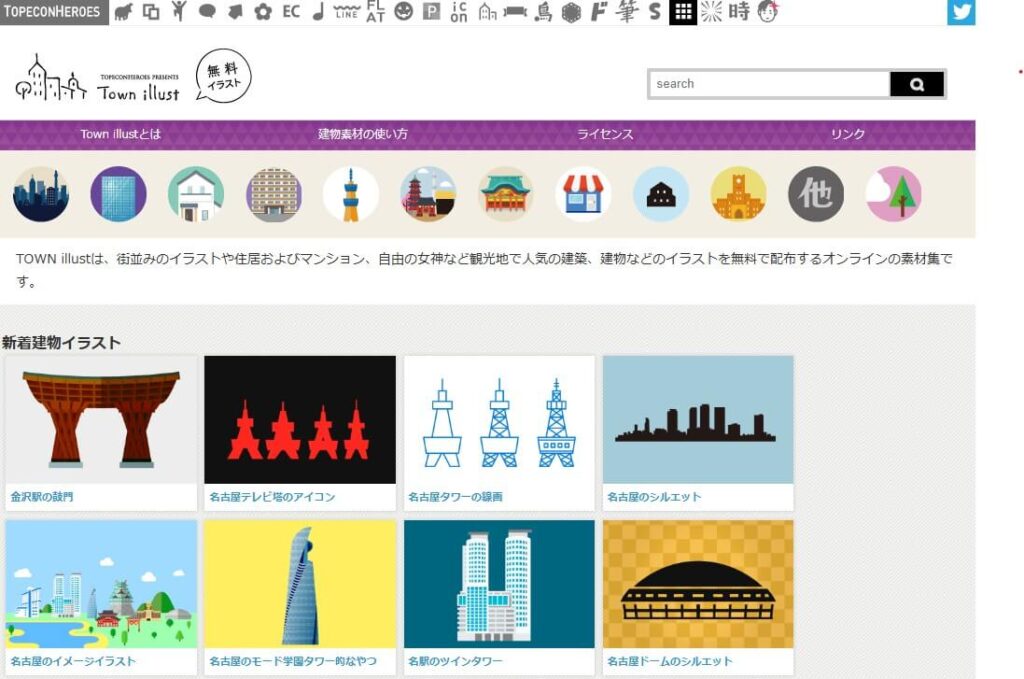1024x679 pixels.
Task: Open the castle category icon
Action: pos(738,195)
